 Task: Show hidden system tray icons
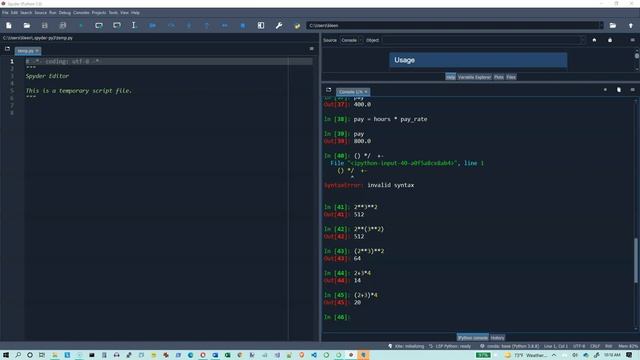[554, 355]
